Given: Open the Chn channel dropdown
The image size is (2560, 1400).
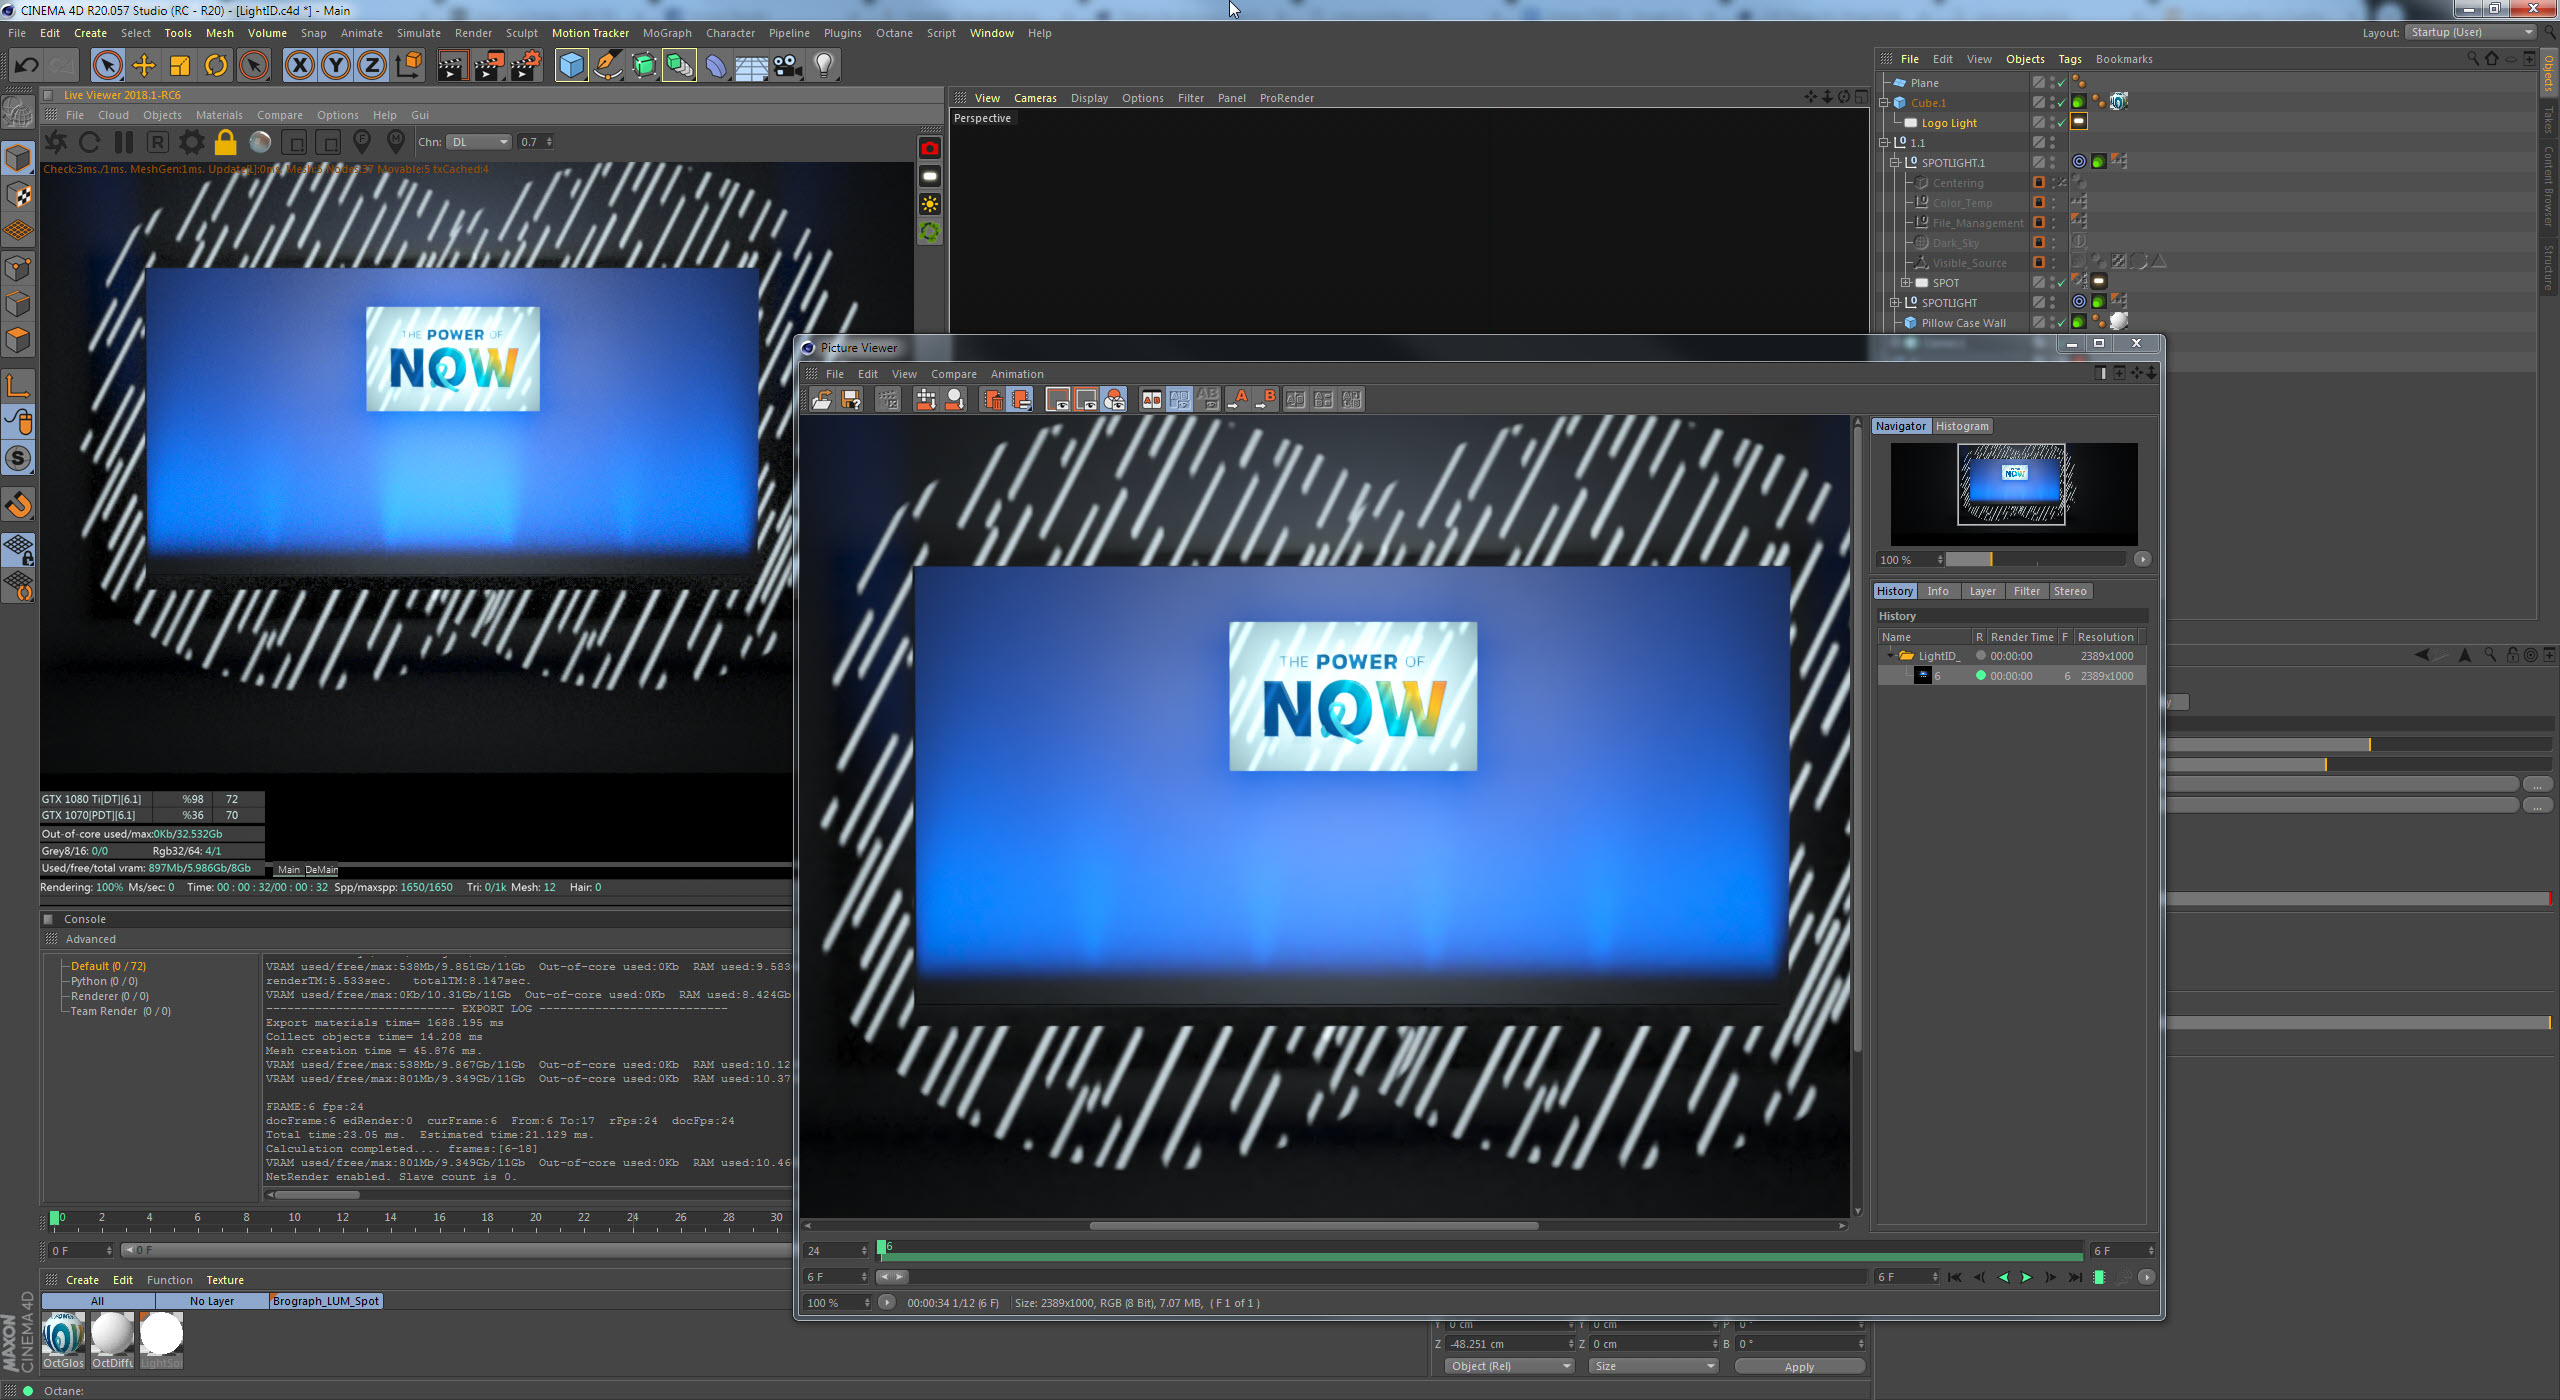Looking at the screenshot, I should 479,142.
